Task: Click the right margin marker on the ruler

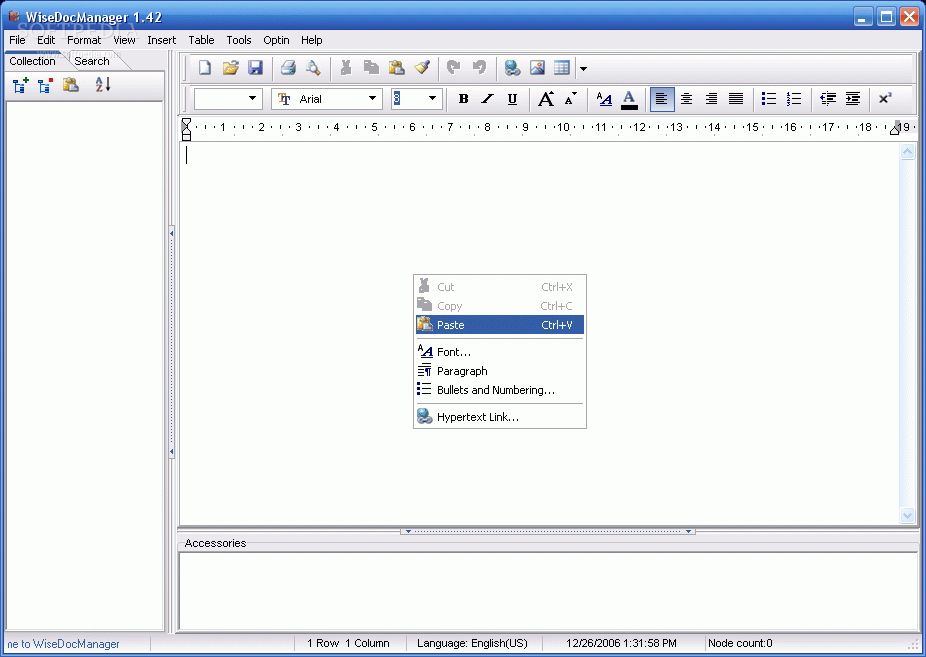Action: (x=895, y=128)
